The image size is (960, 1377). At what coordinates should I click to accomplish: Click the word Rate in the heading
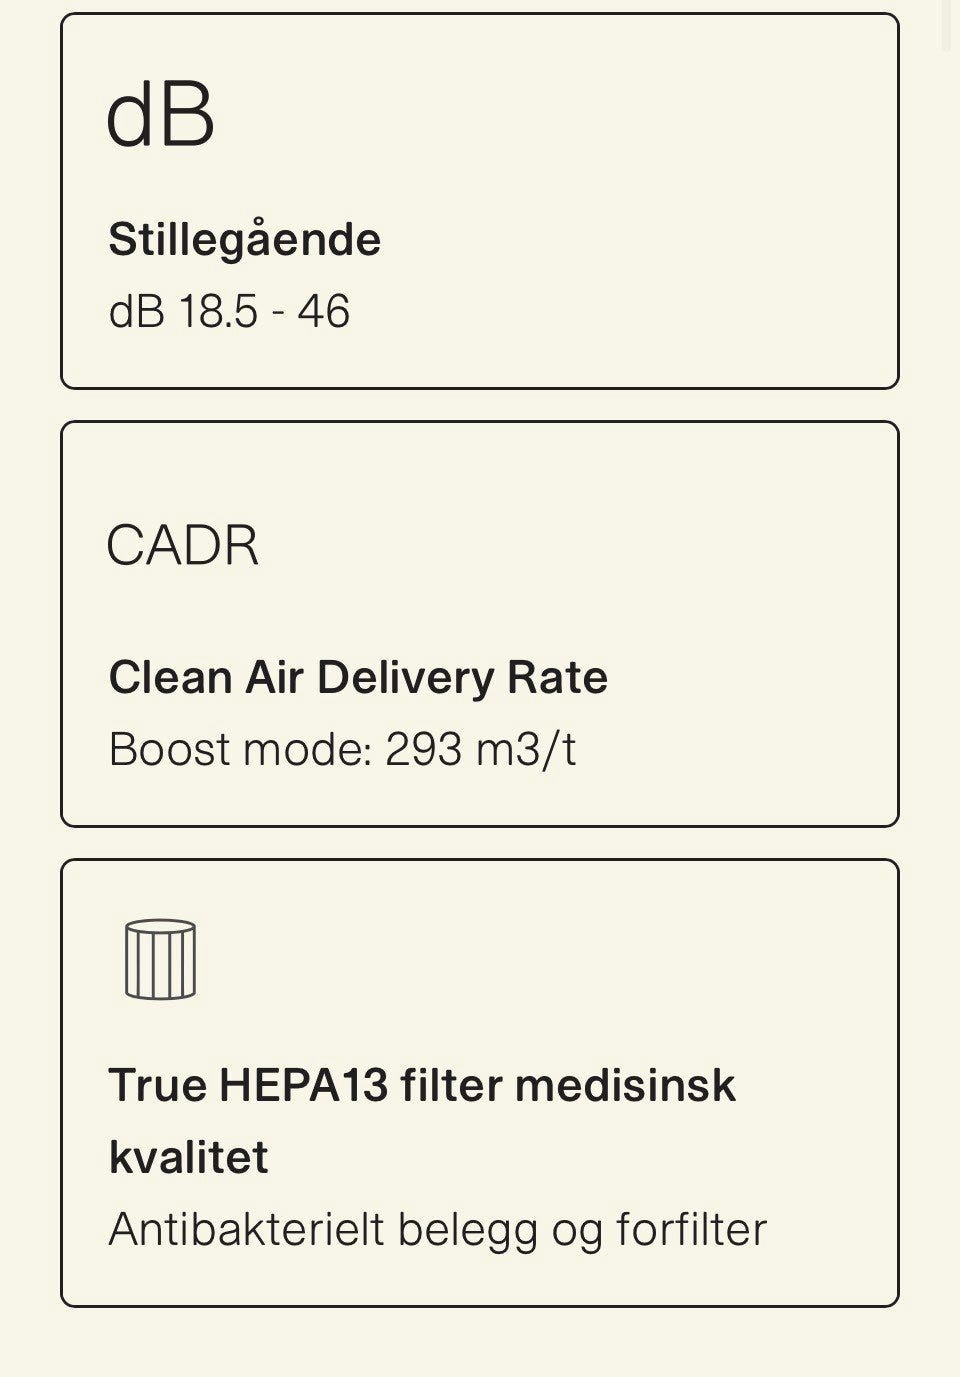(x=557, y=677)
